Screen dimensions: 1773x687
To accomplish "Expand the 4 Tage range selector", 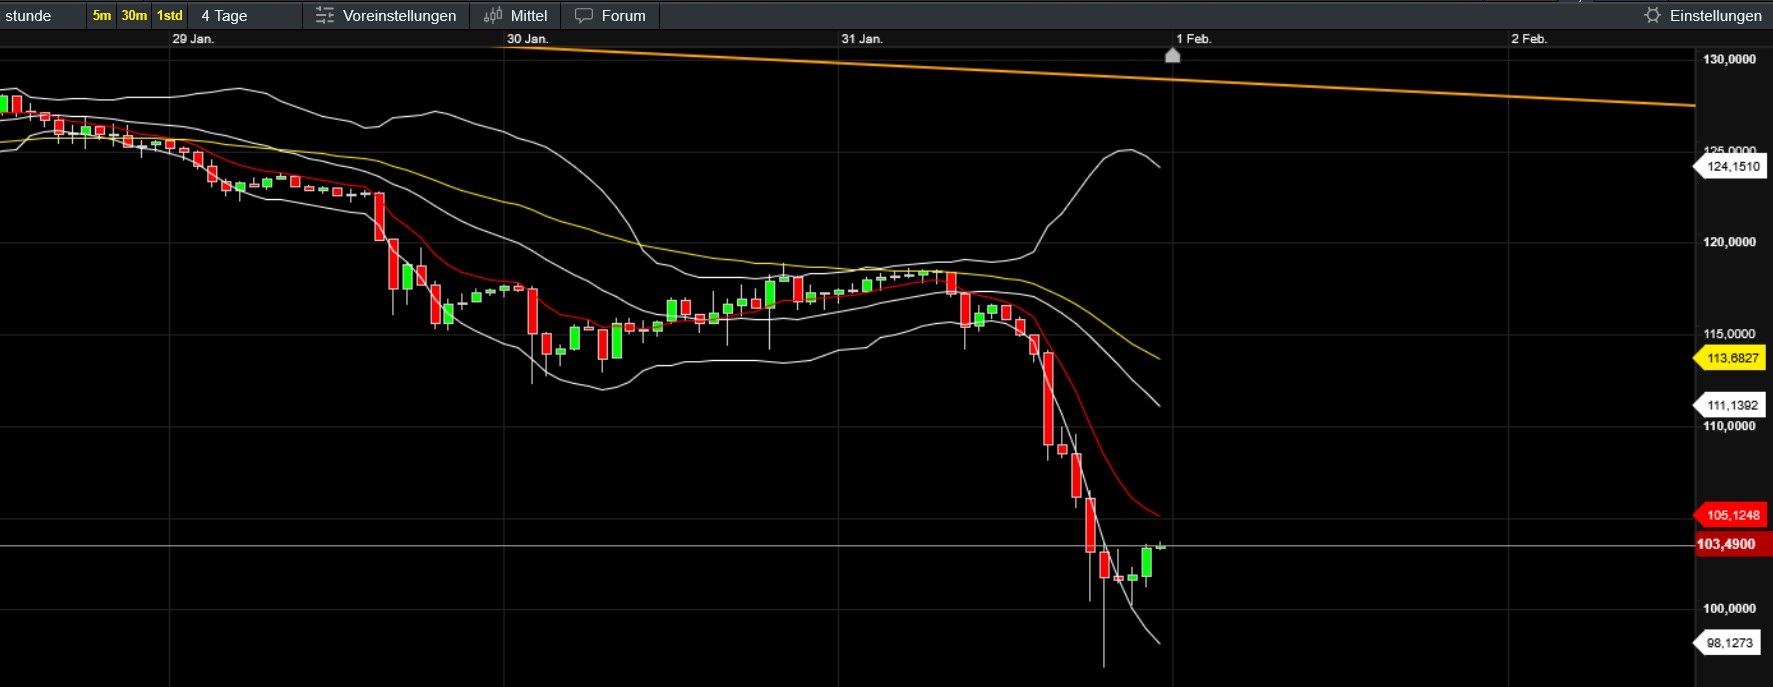I will point(224,16).
